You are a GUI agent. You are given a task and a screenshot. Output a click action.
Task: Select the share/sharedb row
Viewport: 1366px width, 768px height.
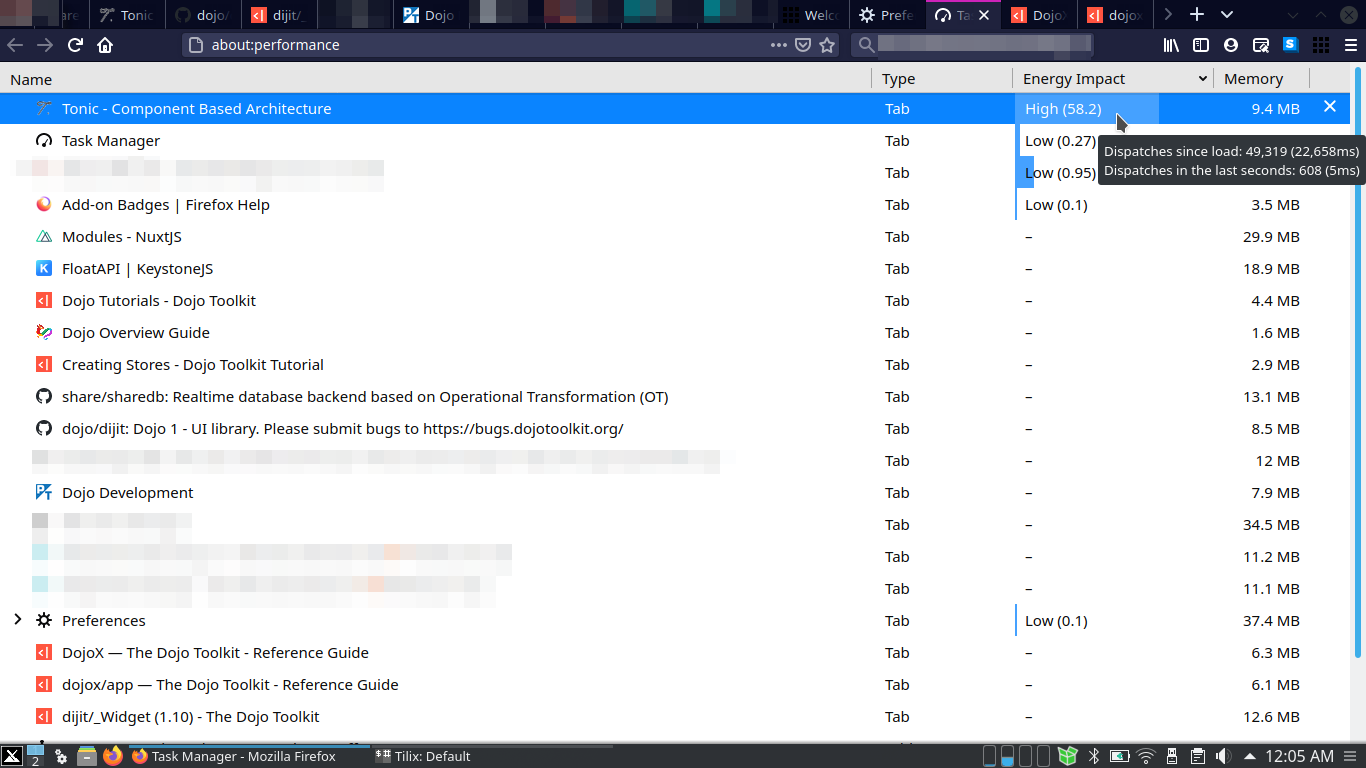click(675, 396)
